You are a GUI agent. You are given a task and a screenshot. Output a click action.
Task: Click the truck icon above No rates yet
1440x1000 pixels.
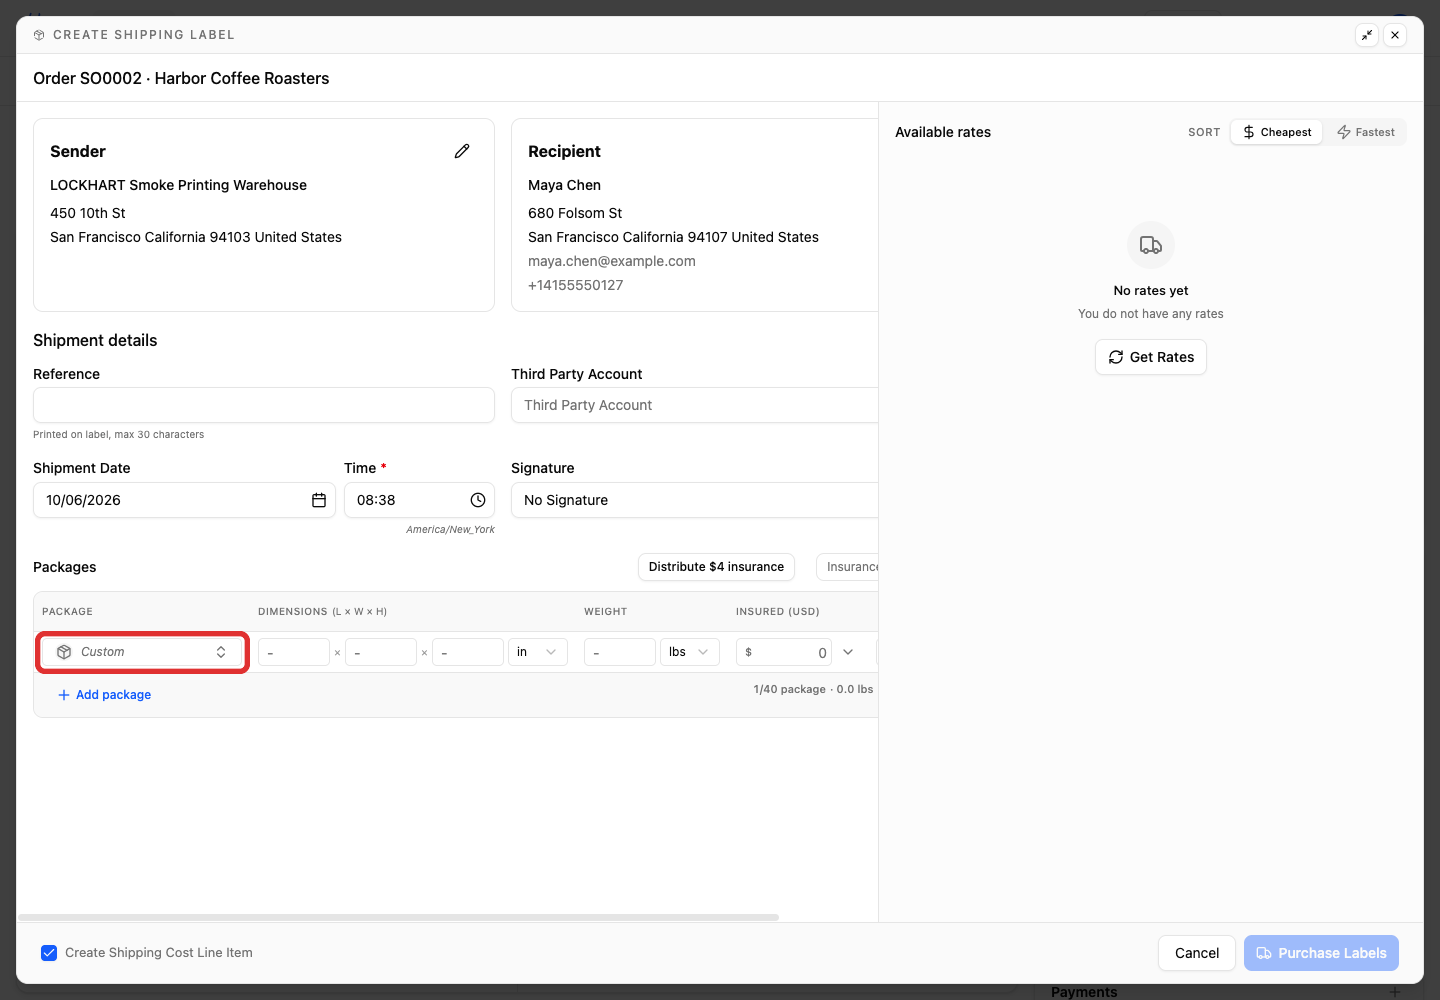click(1151, 245)
